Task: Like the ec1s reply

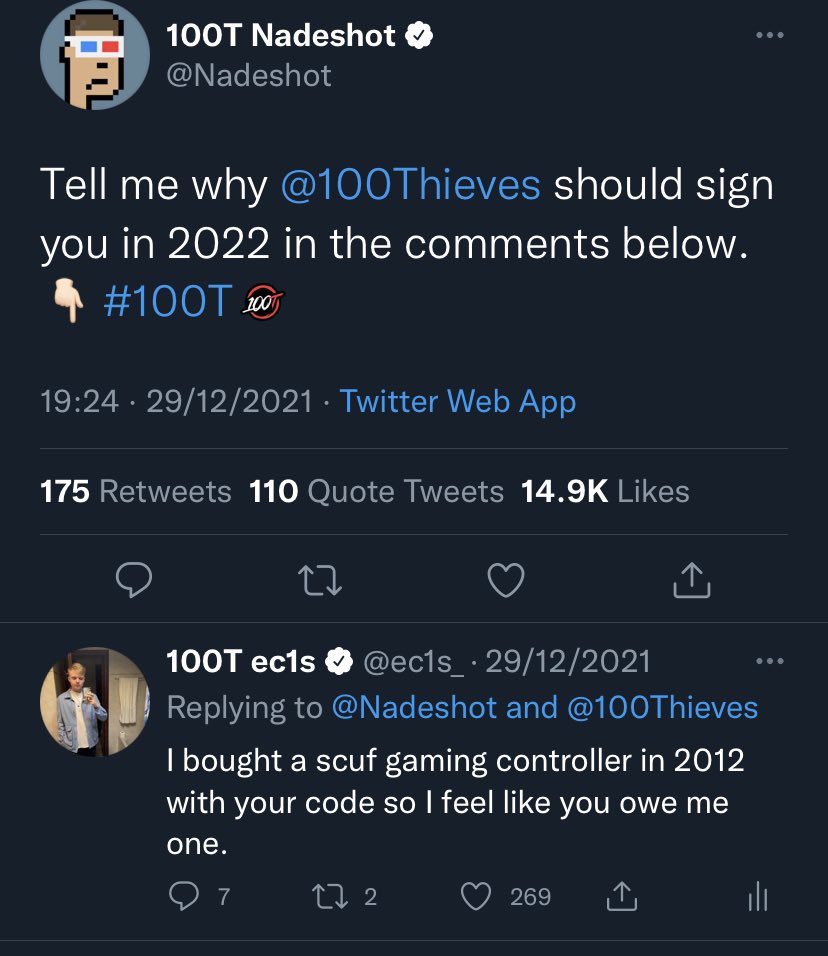Action: (x=478, y=896)
